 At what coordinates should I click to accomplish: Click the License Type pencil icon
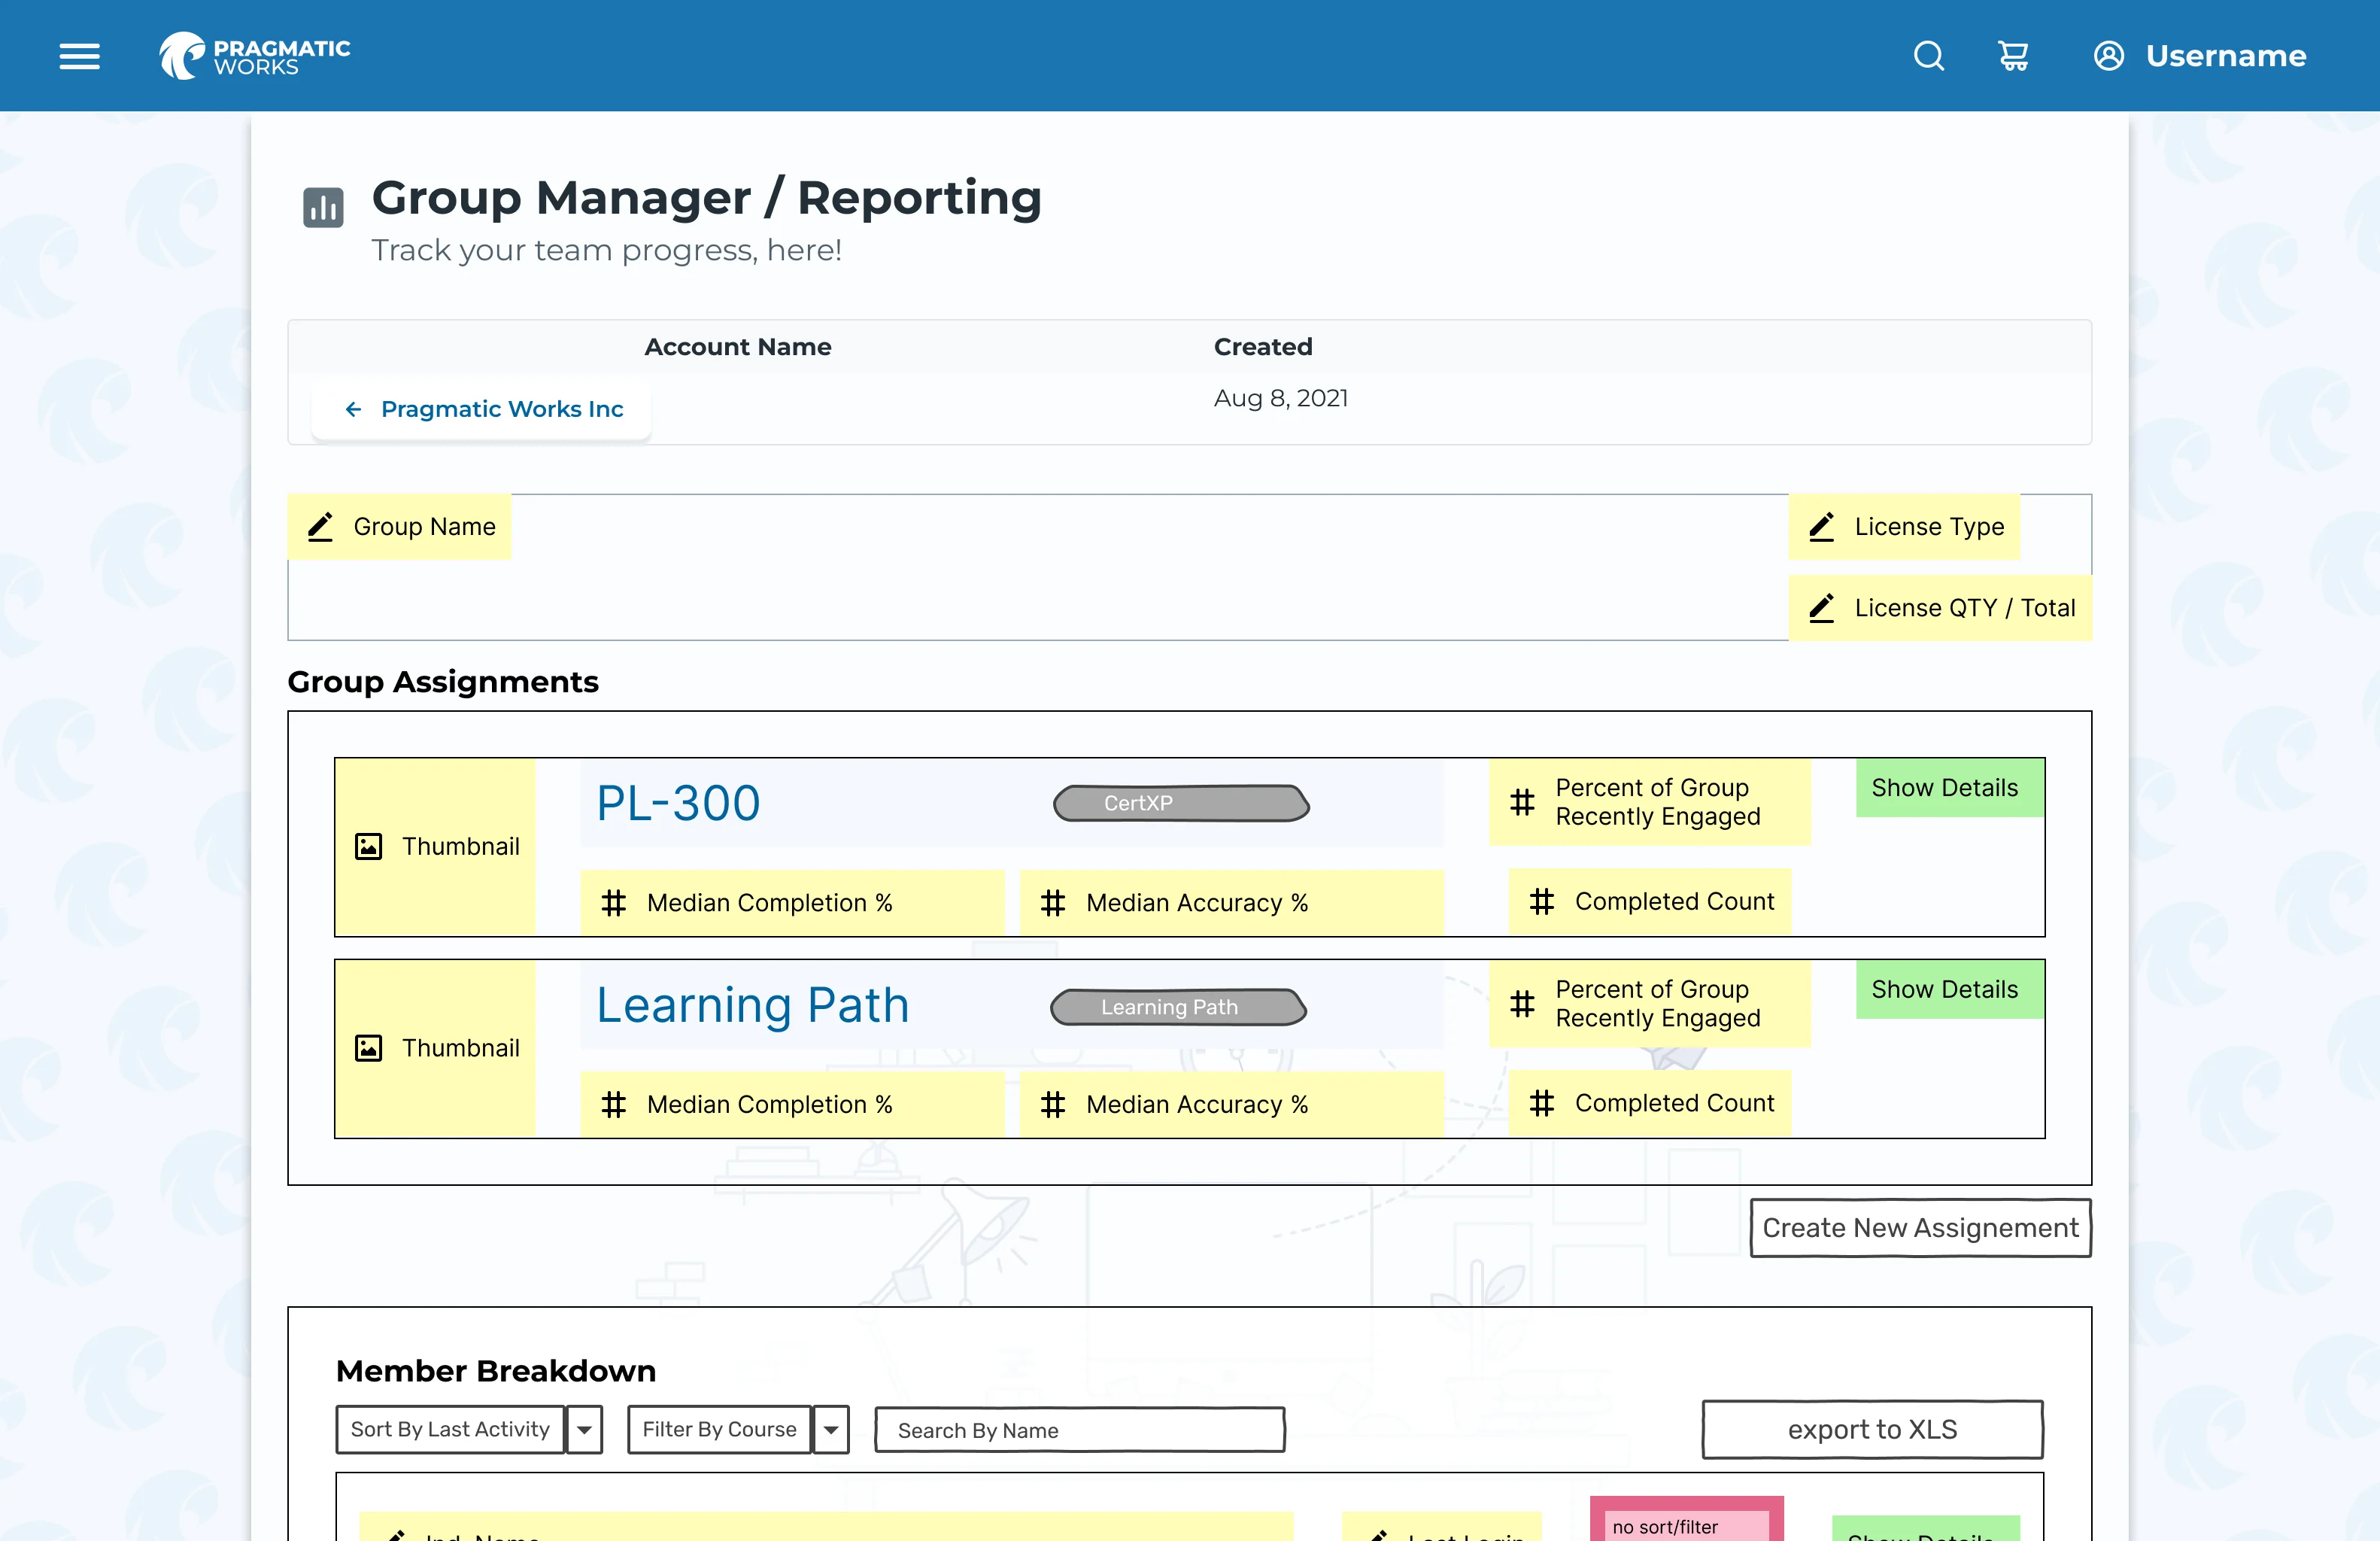(1822, 527)
